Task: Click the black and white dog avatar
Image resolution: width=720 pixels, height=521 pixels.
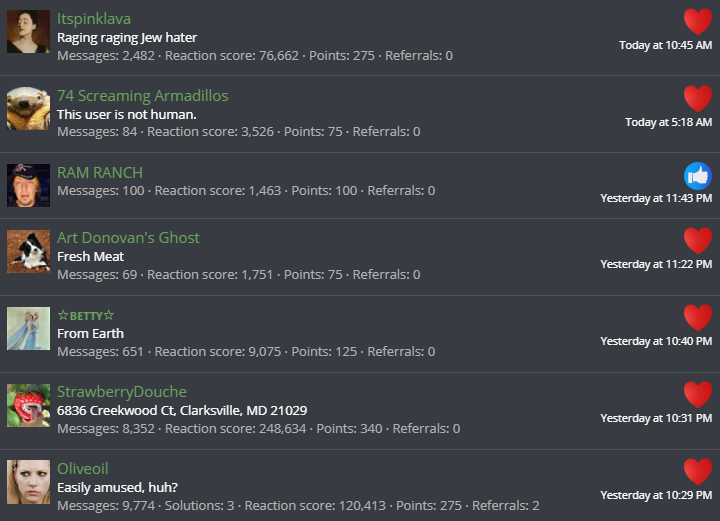Action: tap(28, 252)
